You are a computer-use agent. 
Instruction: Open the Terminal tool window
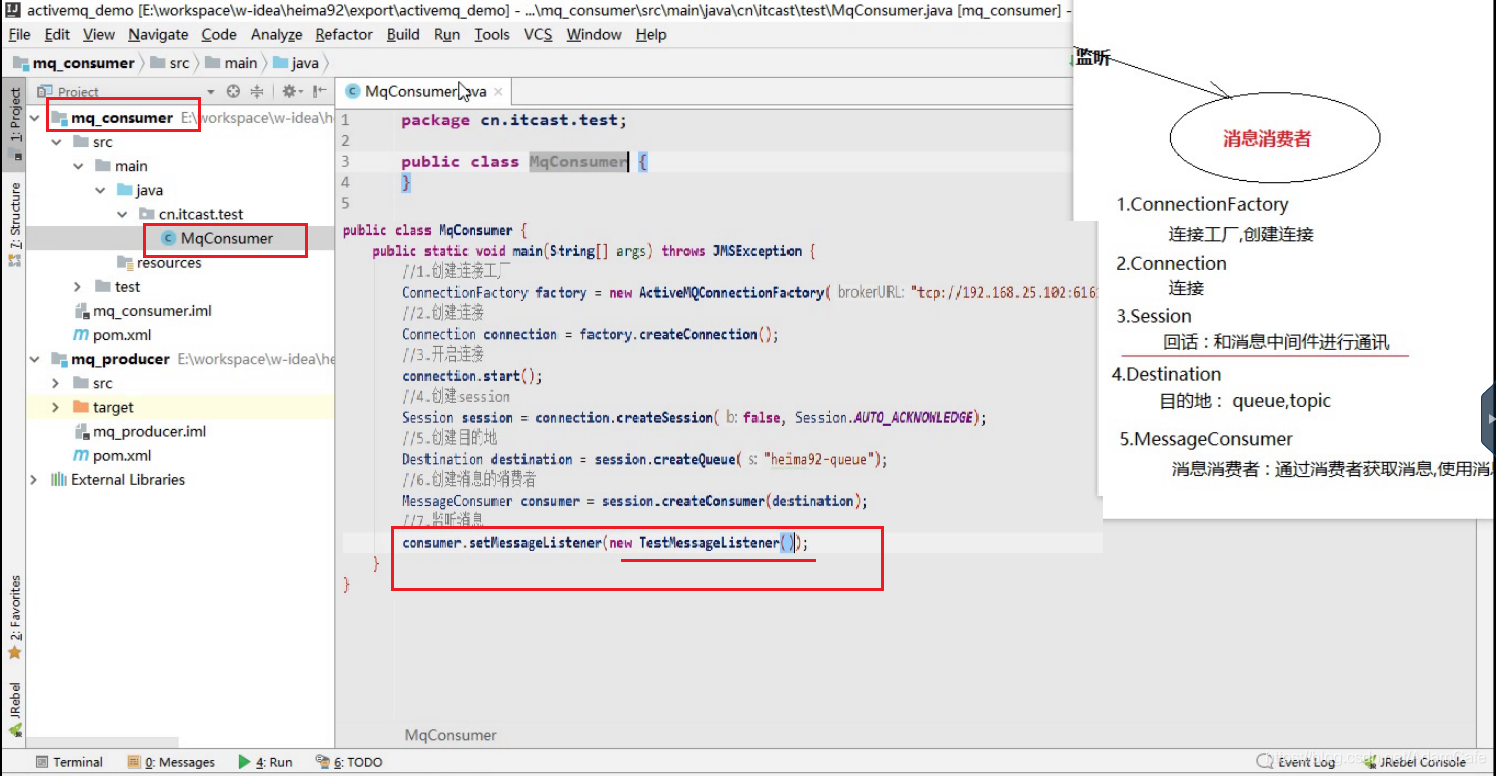pyautogui.click(x=68, y=762)
